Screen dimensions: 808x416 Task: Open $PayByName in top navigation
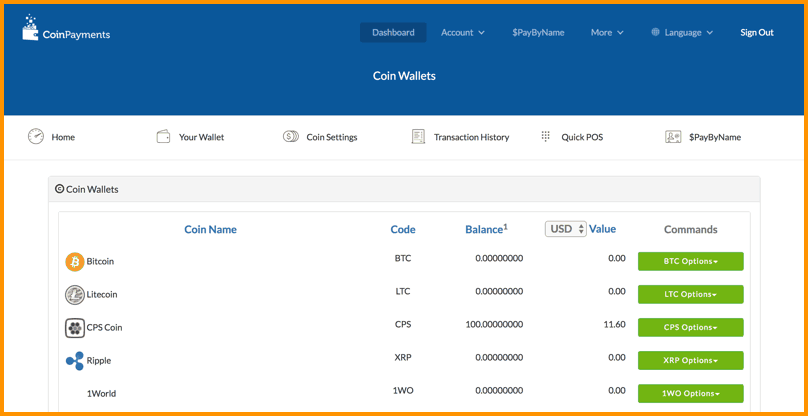point(538,32)
